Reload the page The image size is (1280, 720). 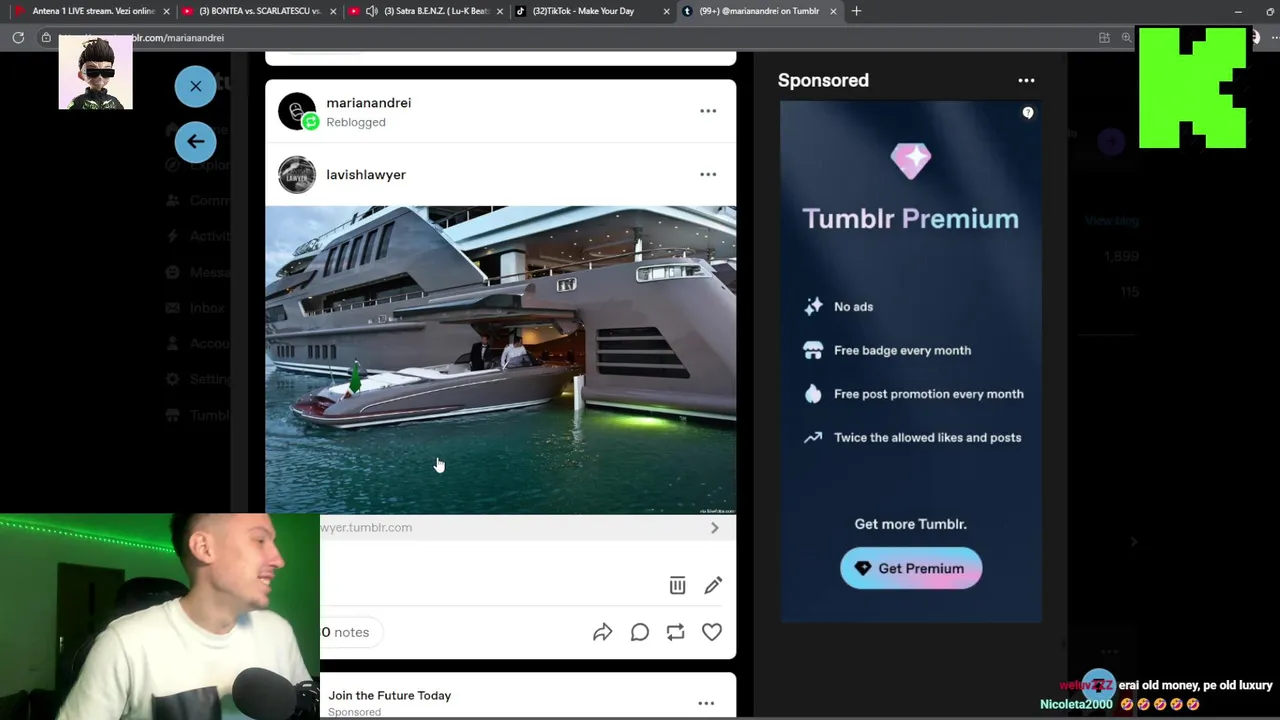point(18,37)
